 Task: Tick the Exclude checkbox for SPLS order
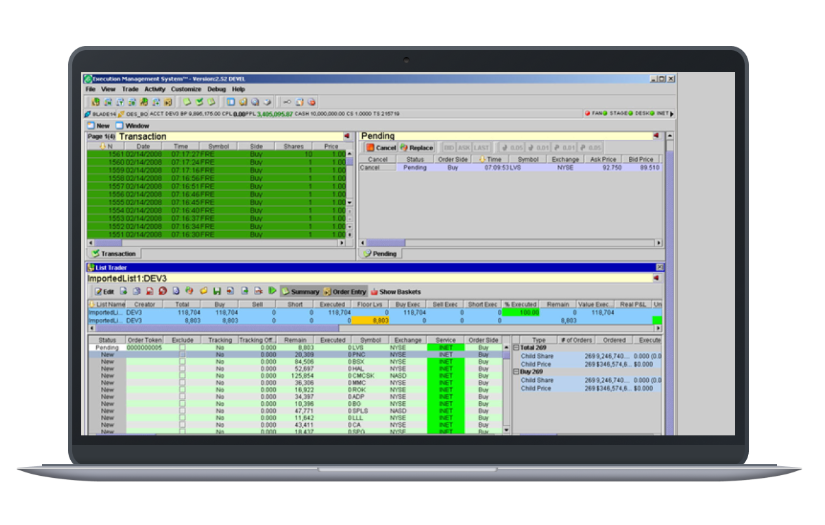click(182, 411)
